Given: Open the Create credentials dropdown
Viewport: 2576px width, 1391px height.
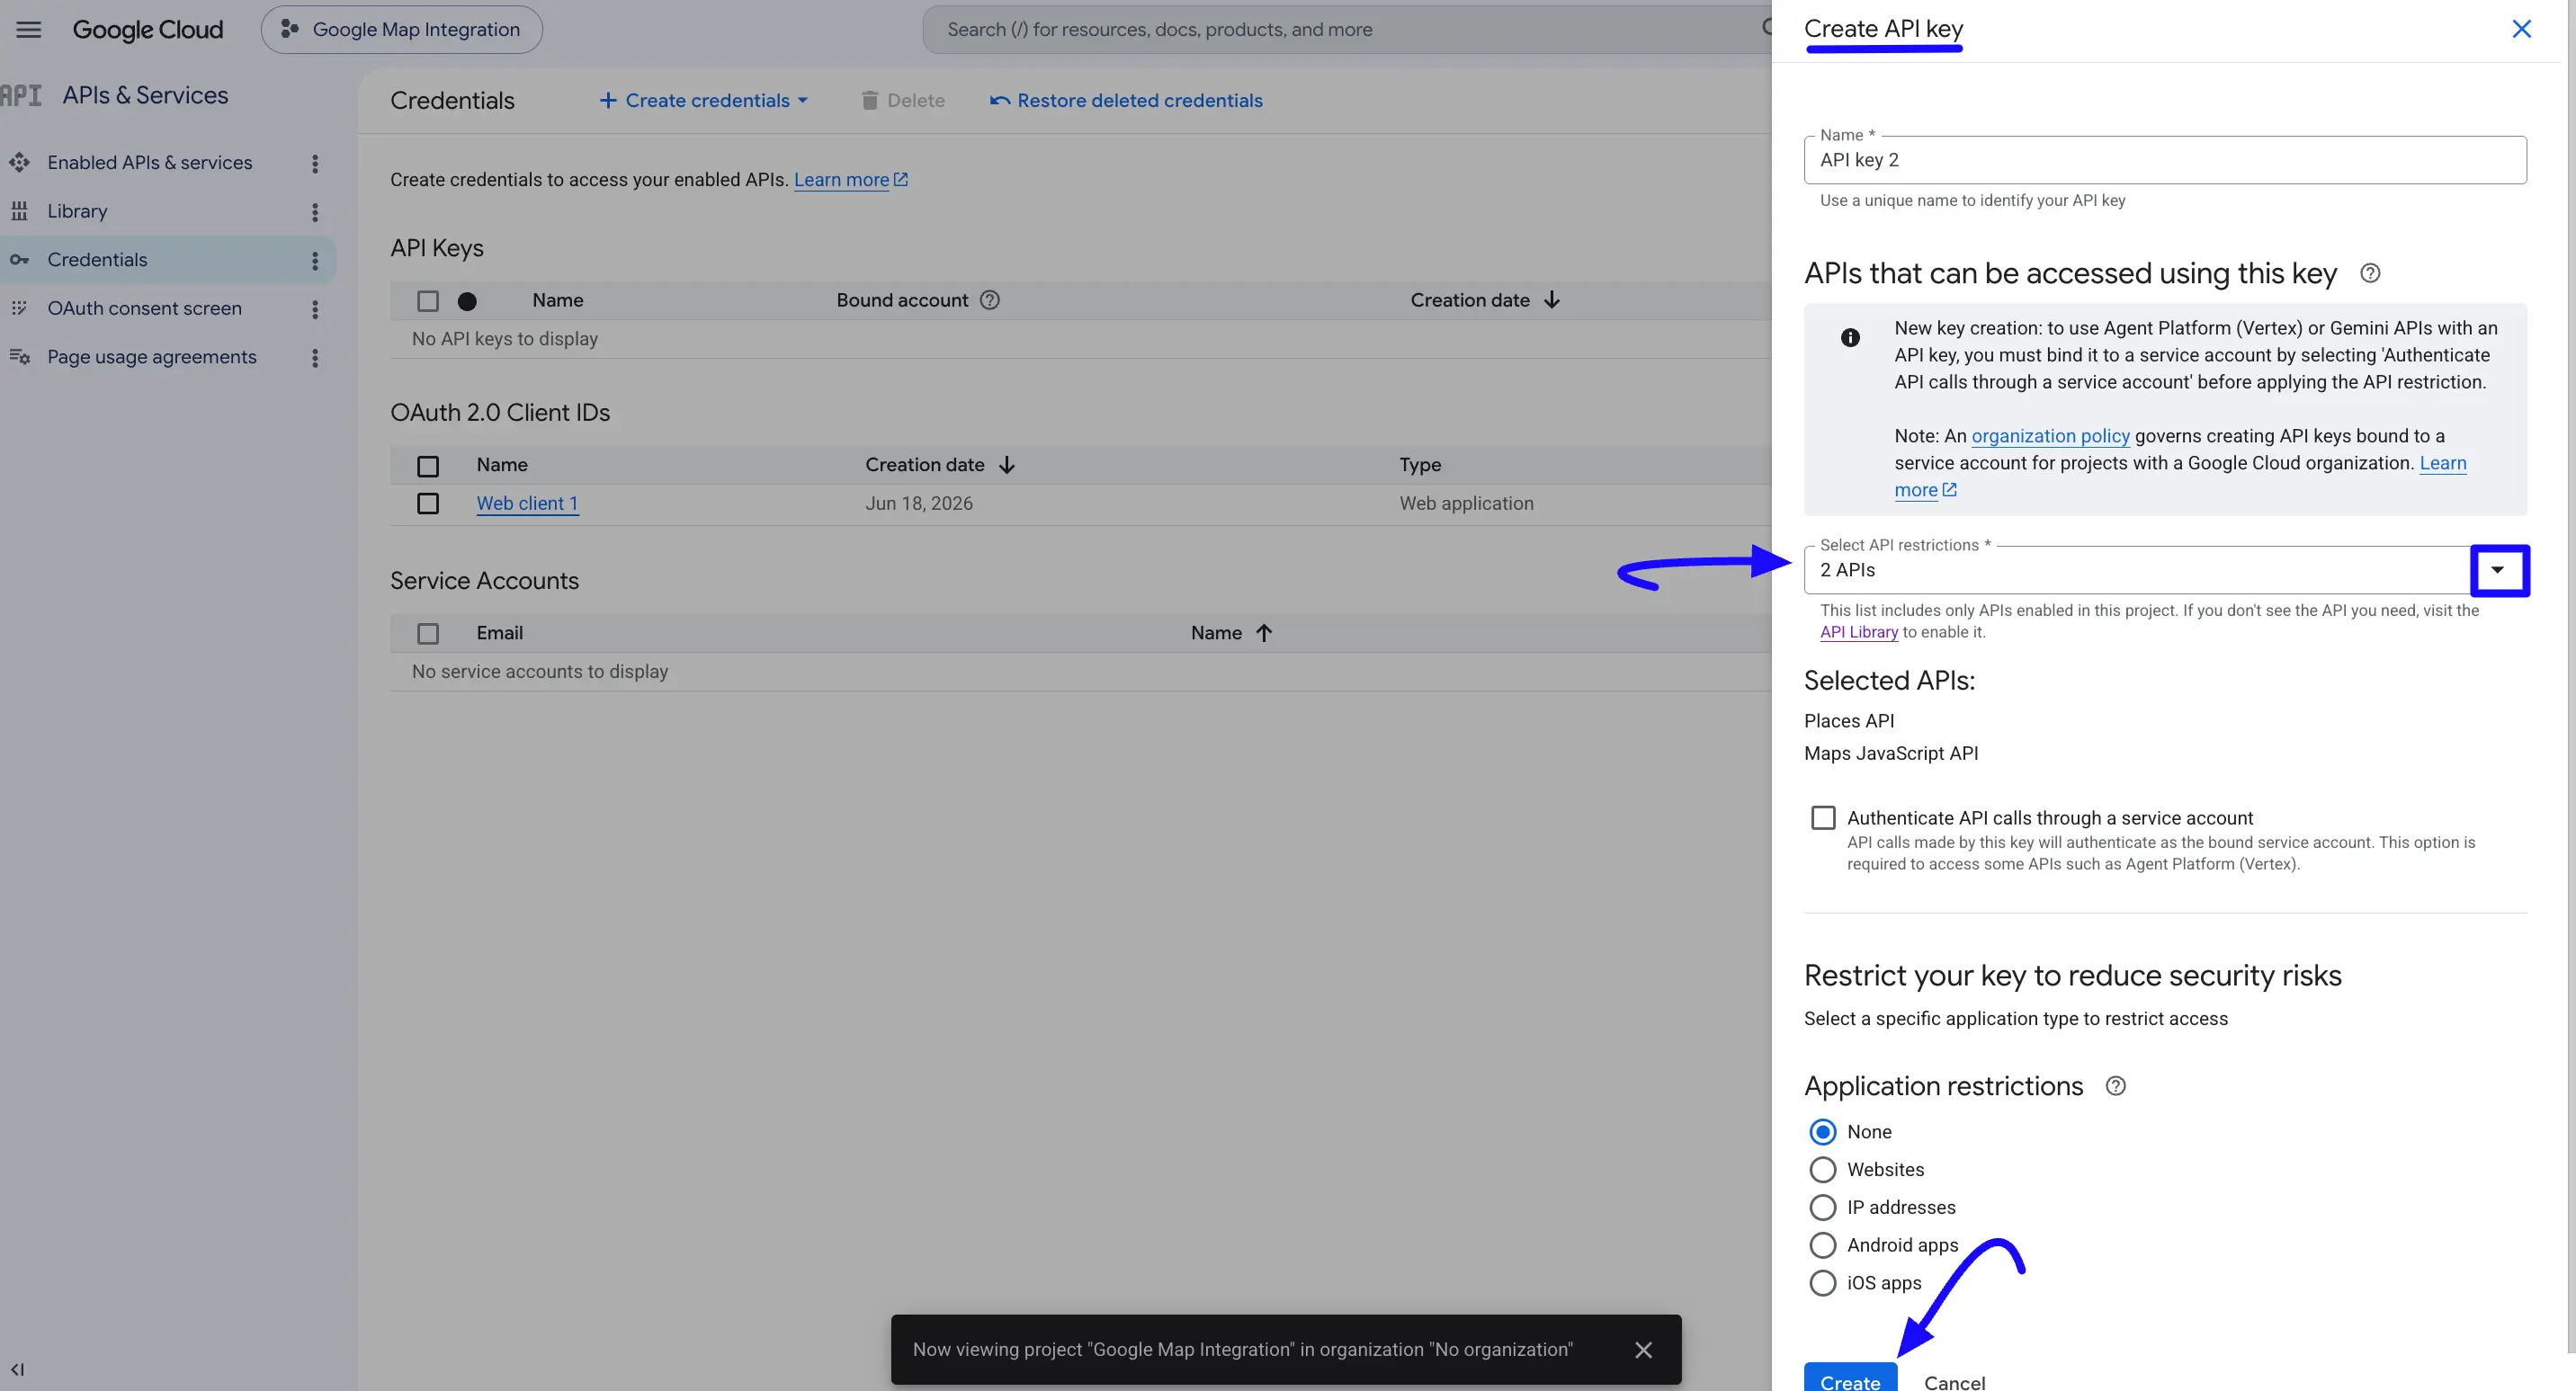Looking at the screenshot, I should (703, 100).
